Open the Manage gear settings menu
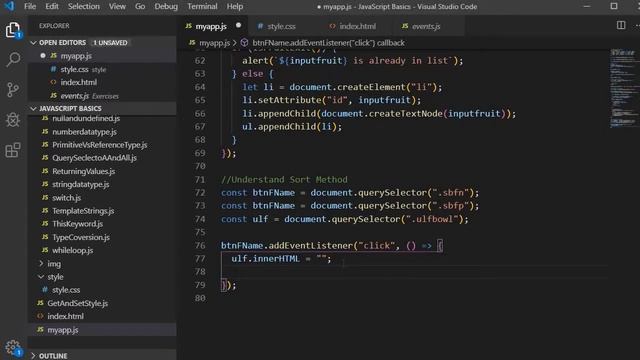This screenshot has width=640, height=360. click(x=13, y=347)
